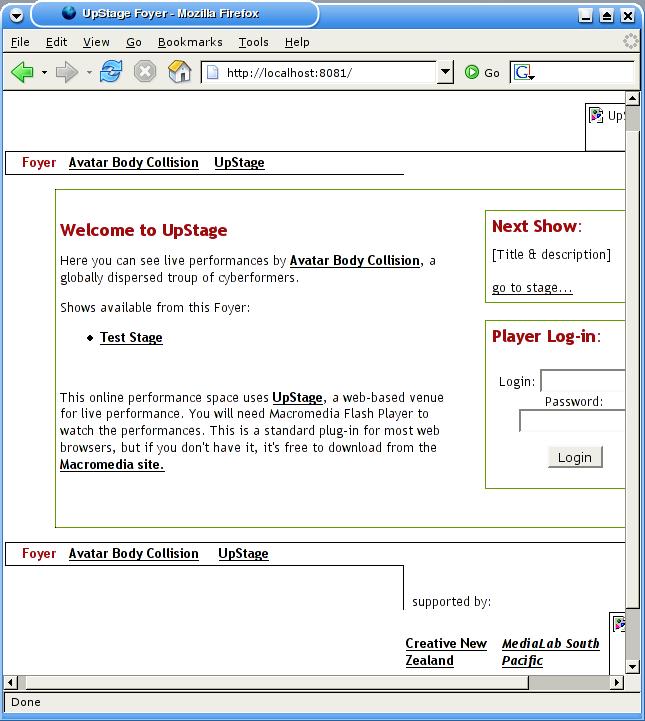
Task: Click the Google search engine icon
Action: [523, 72]
